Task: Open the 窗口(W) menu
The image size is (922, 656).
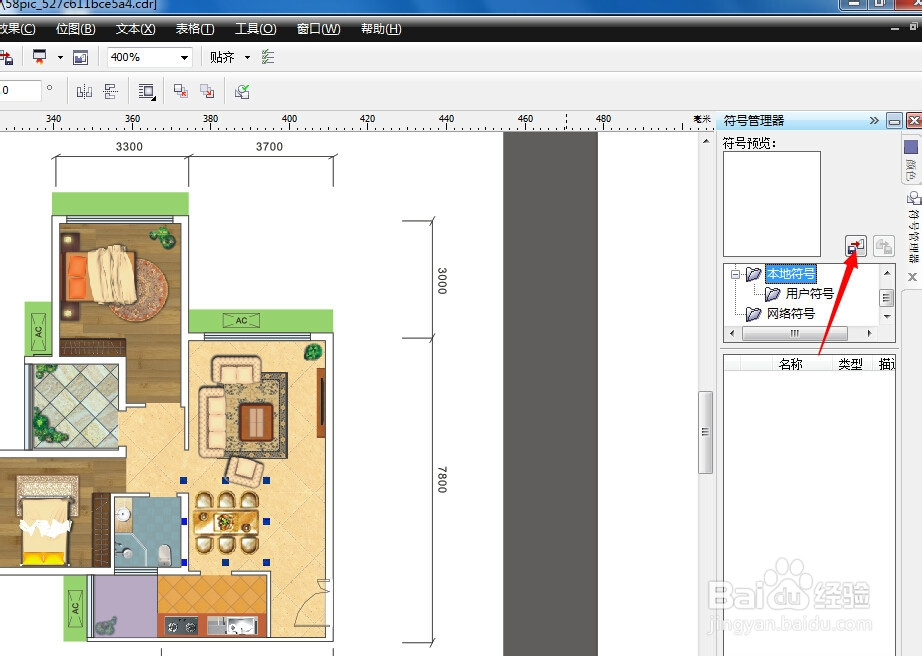Action: coord(318,29)
